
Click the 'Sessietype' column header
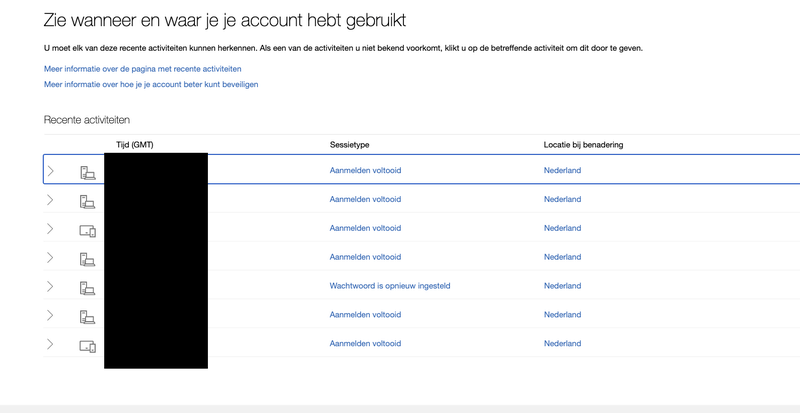349,145
